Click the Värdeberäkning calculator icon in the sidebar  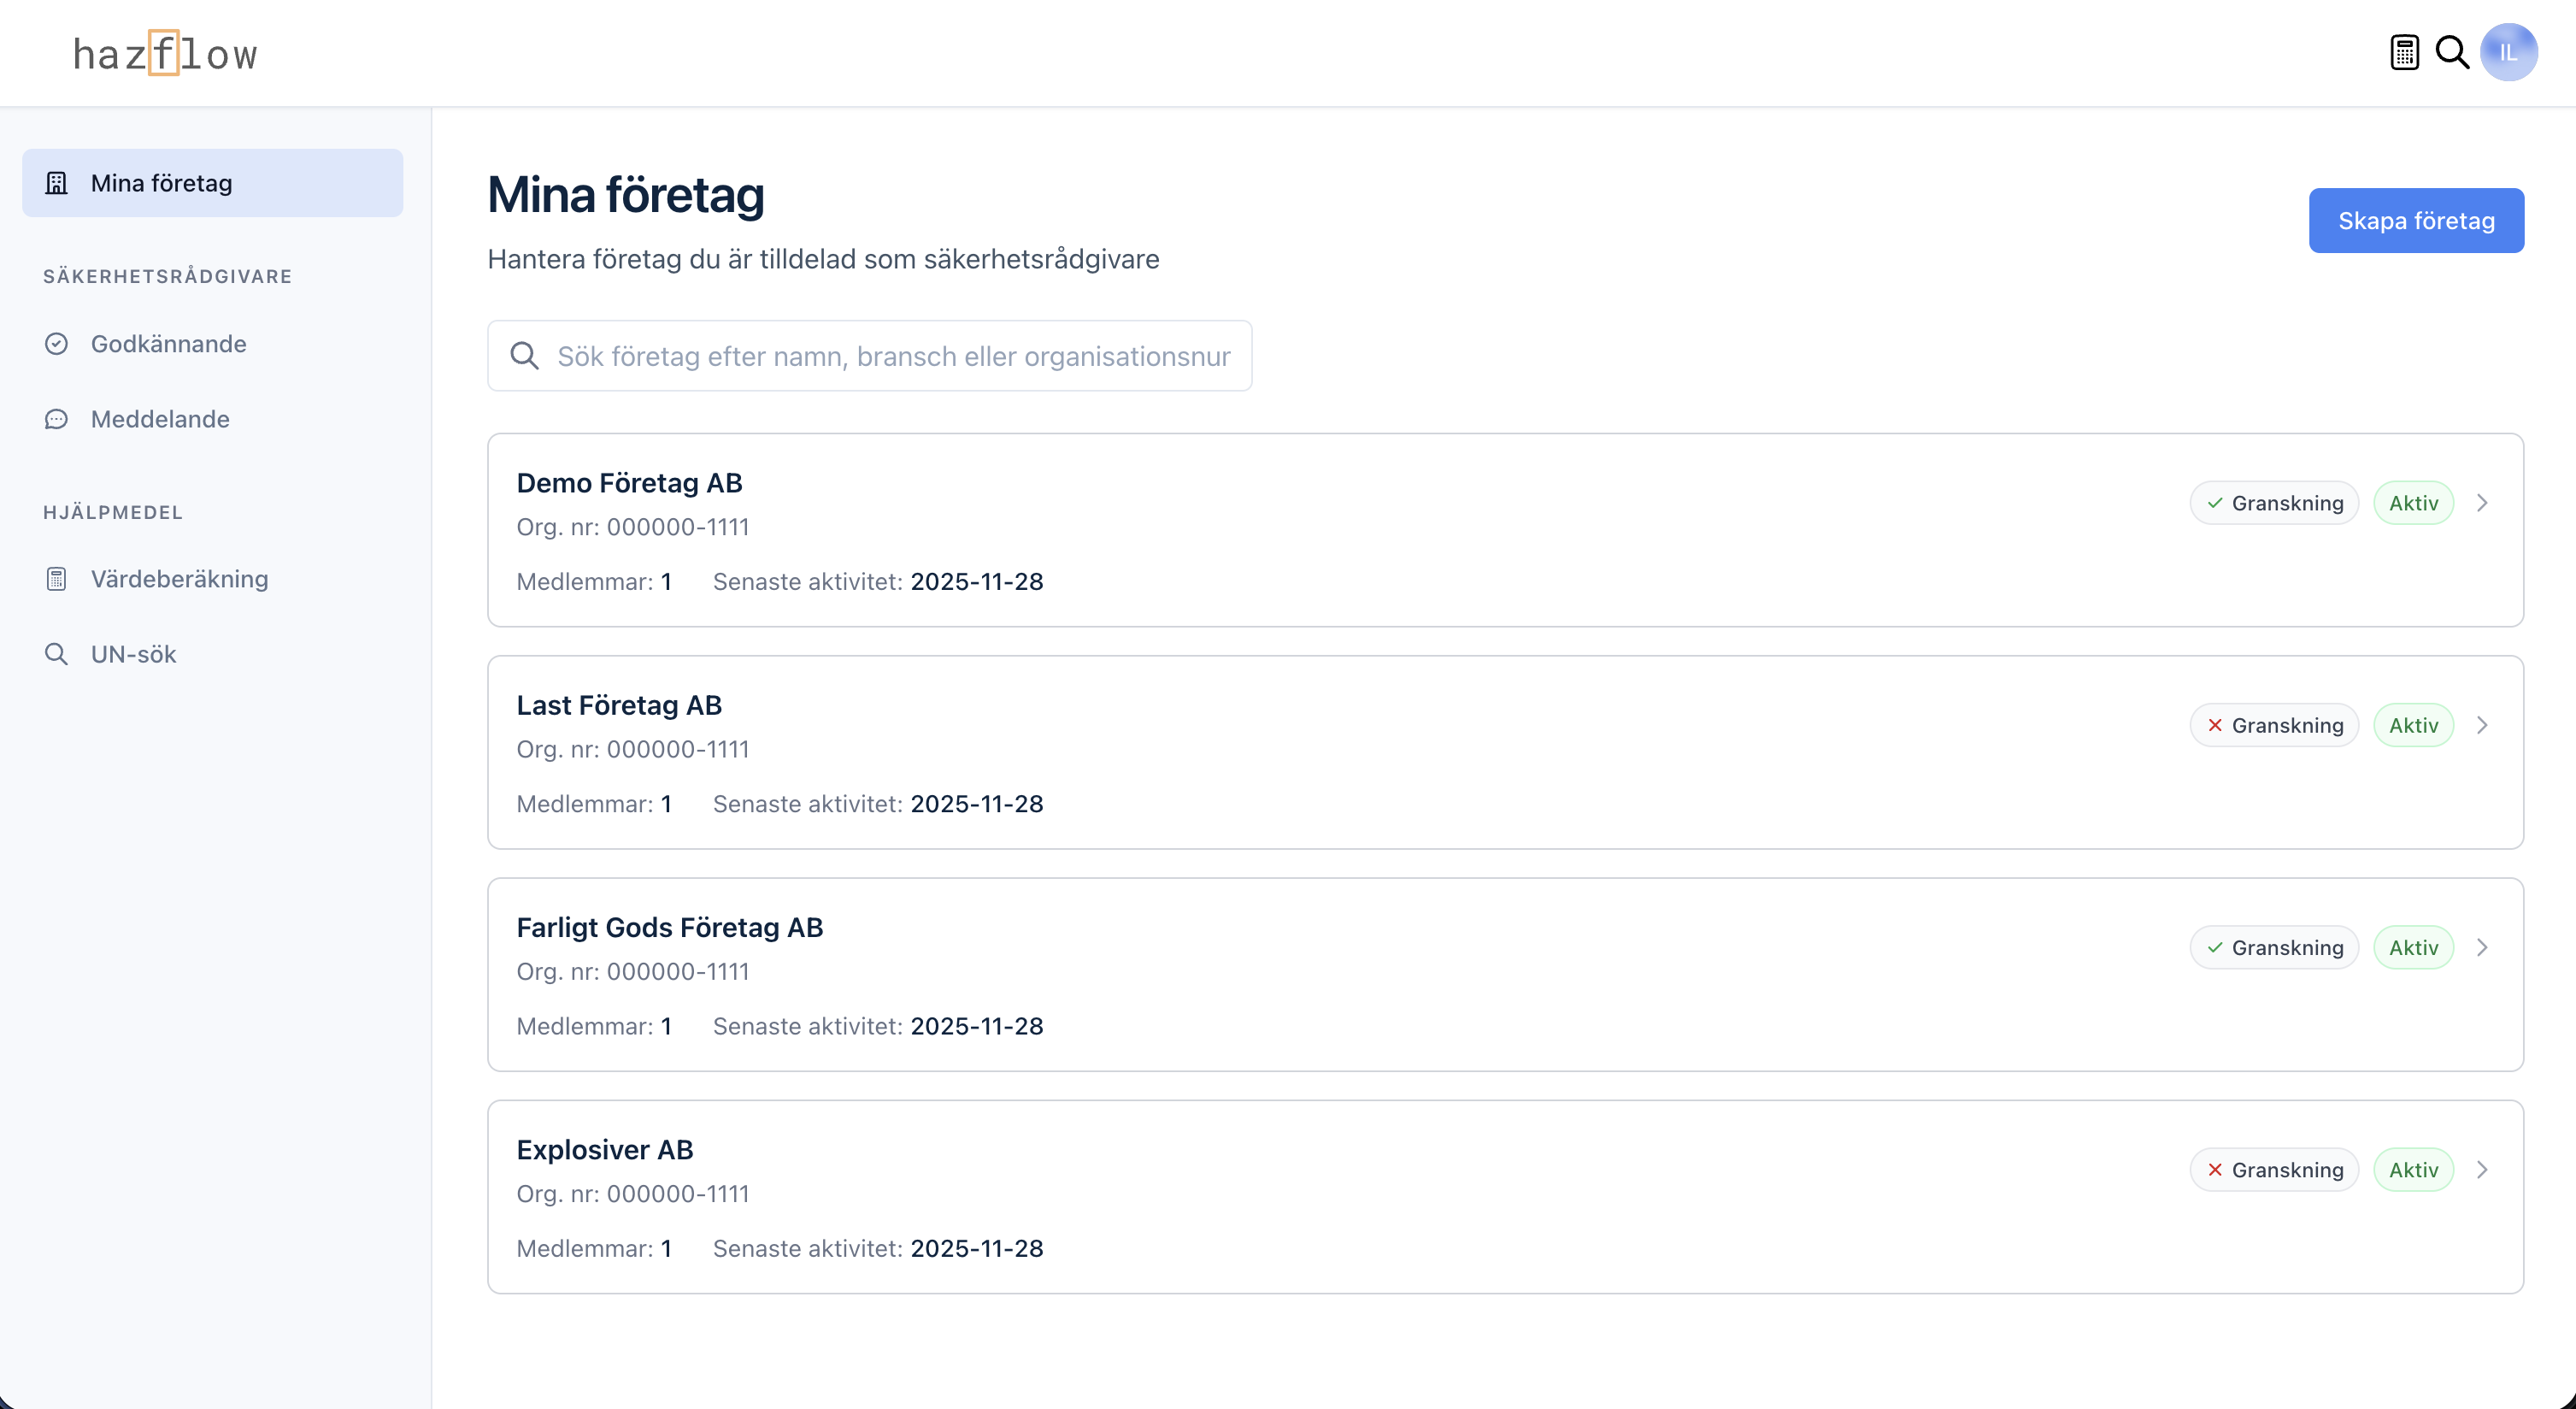57,579
